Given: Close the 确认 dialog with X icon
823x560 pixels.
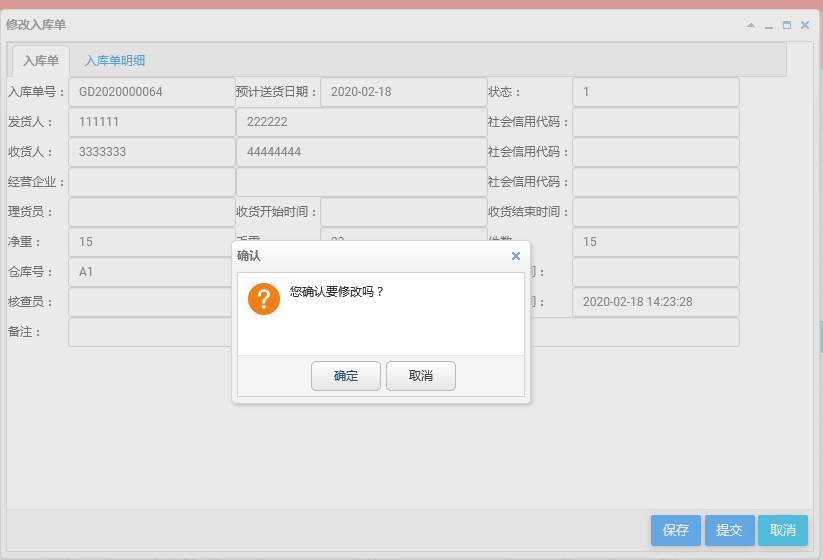Looking at the screenshot, I should pos(516,256).
